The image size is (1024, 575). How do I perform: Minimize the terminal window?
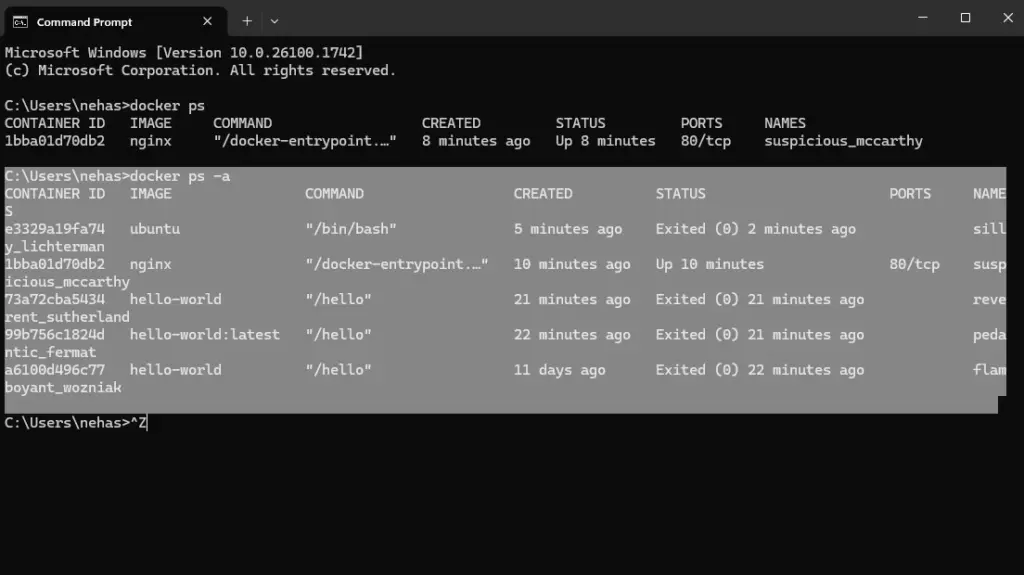click(x=920, y=18)
